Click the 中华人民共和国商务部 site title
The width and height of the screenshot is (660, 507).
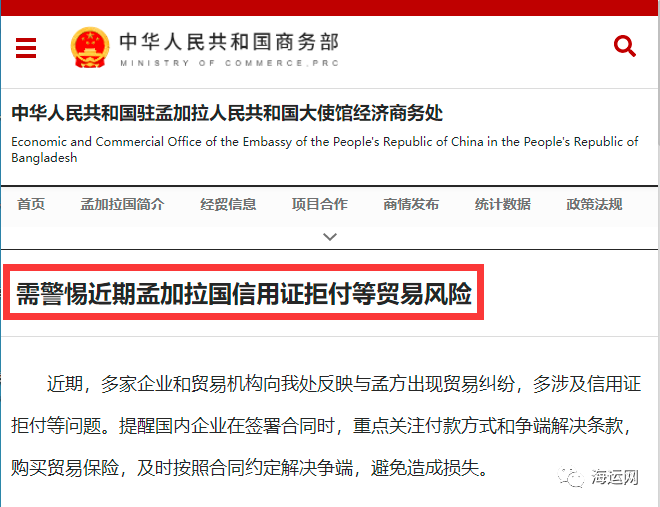click(229, 42)
